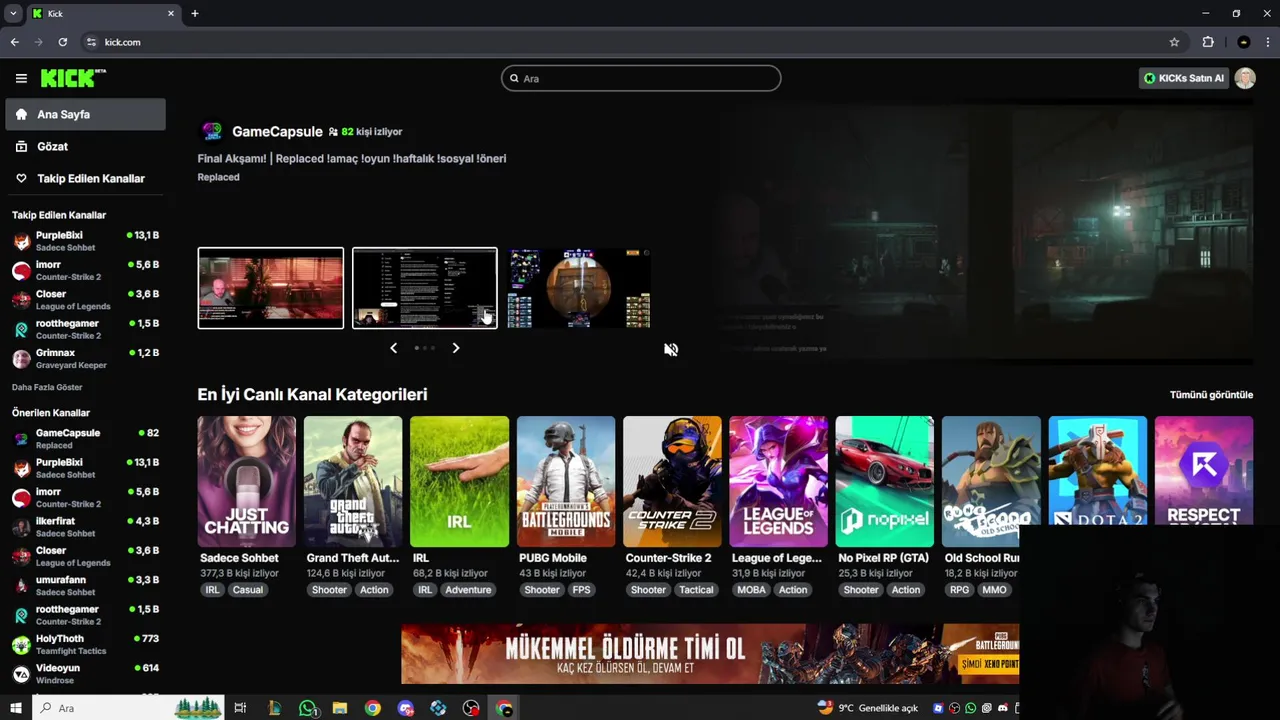
Task: Select second dark stream thumbnail in carousel
Action: [x=425, y=288]
